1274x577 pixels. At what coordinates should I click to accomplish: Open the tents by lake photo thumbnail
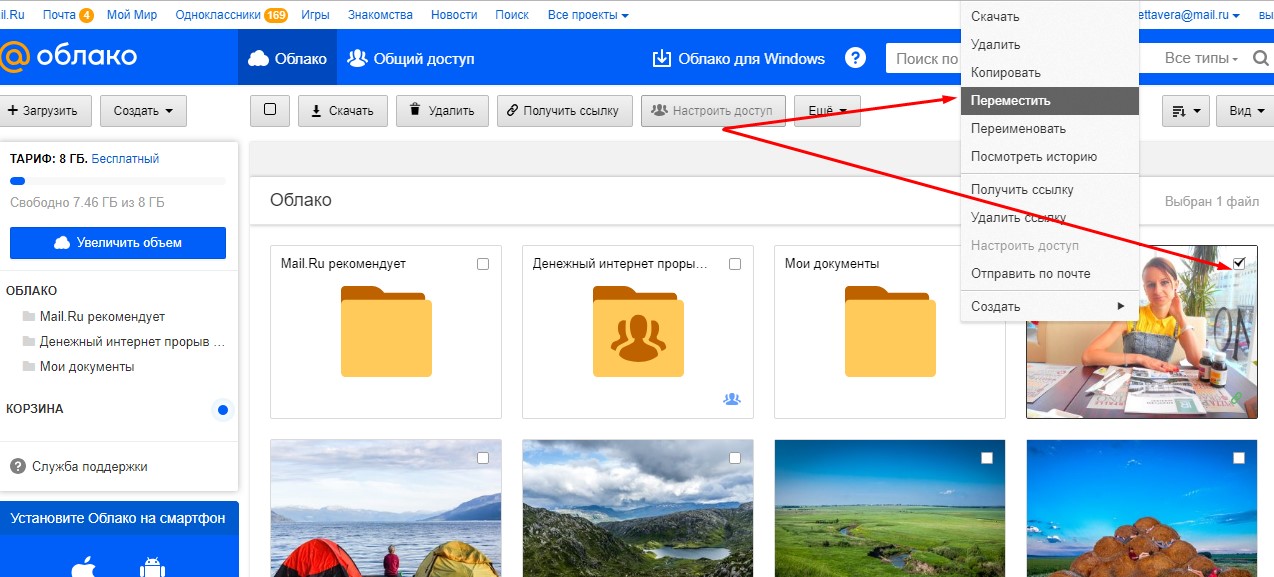[385, 508]
